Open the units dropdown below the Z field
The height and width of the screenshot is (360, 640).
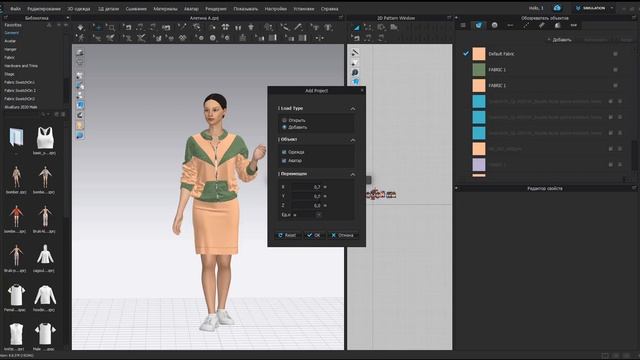(318, 215)
